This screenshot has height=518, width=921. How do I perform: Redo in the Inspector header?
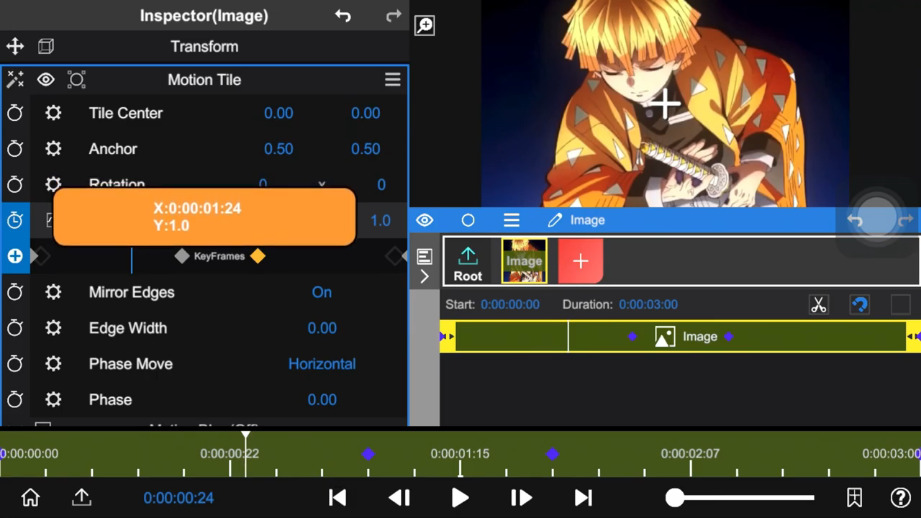(394, 16)
